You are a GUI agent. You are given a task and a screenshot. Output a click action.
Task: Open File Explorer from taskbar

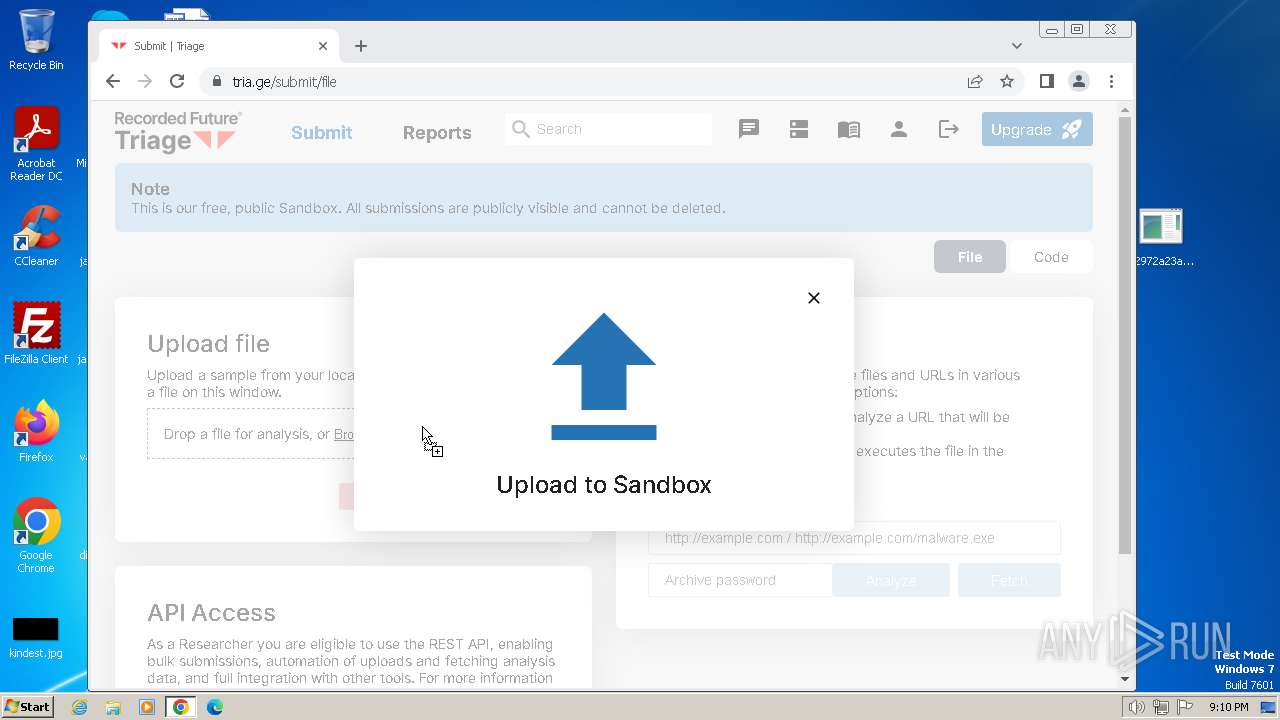click(113, 707)
